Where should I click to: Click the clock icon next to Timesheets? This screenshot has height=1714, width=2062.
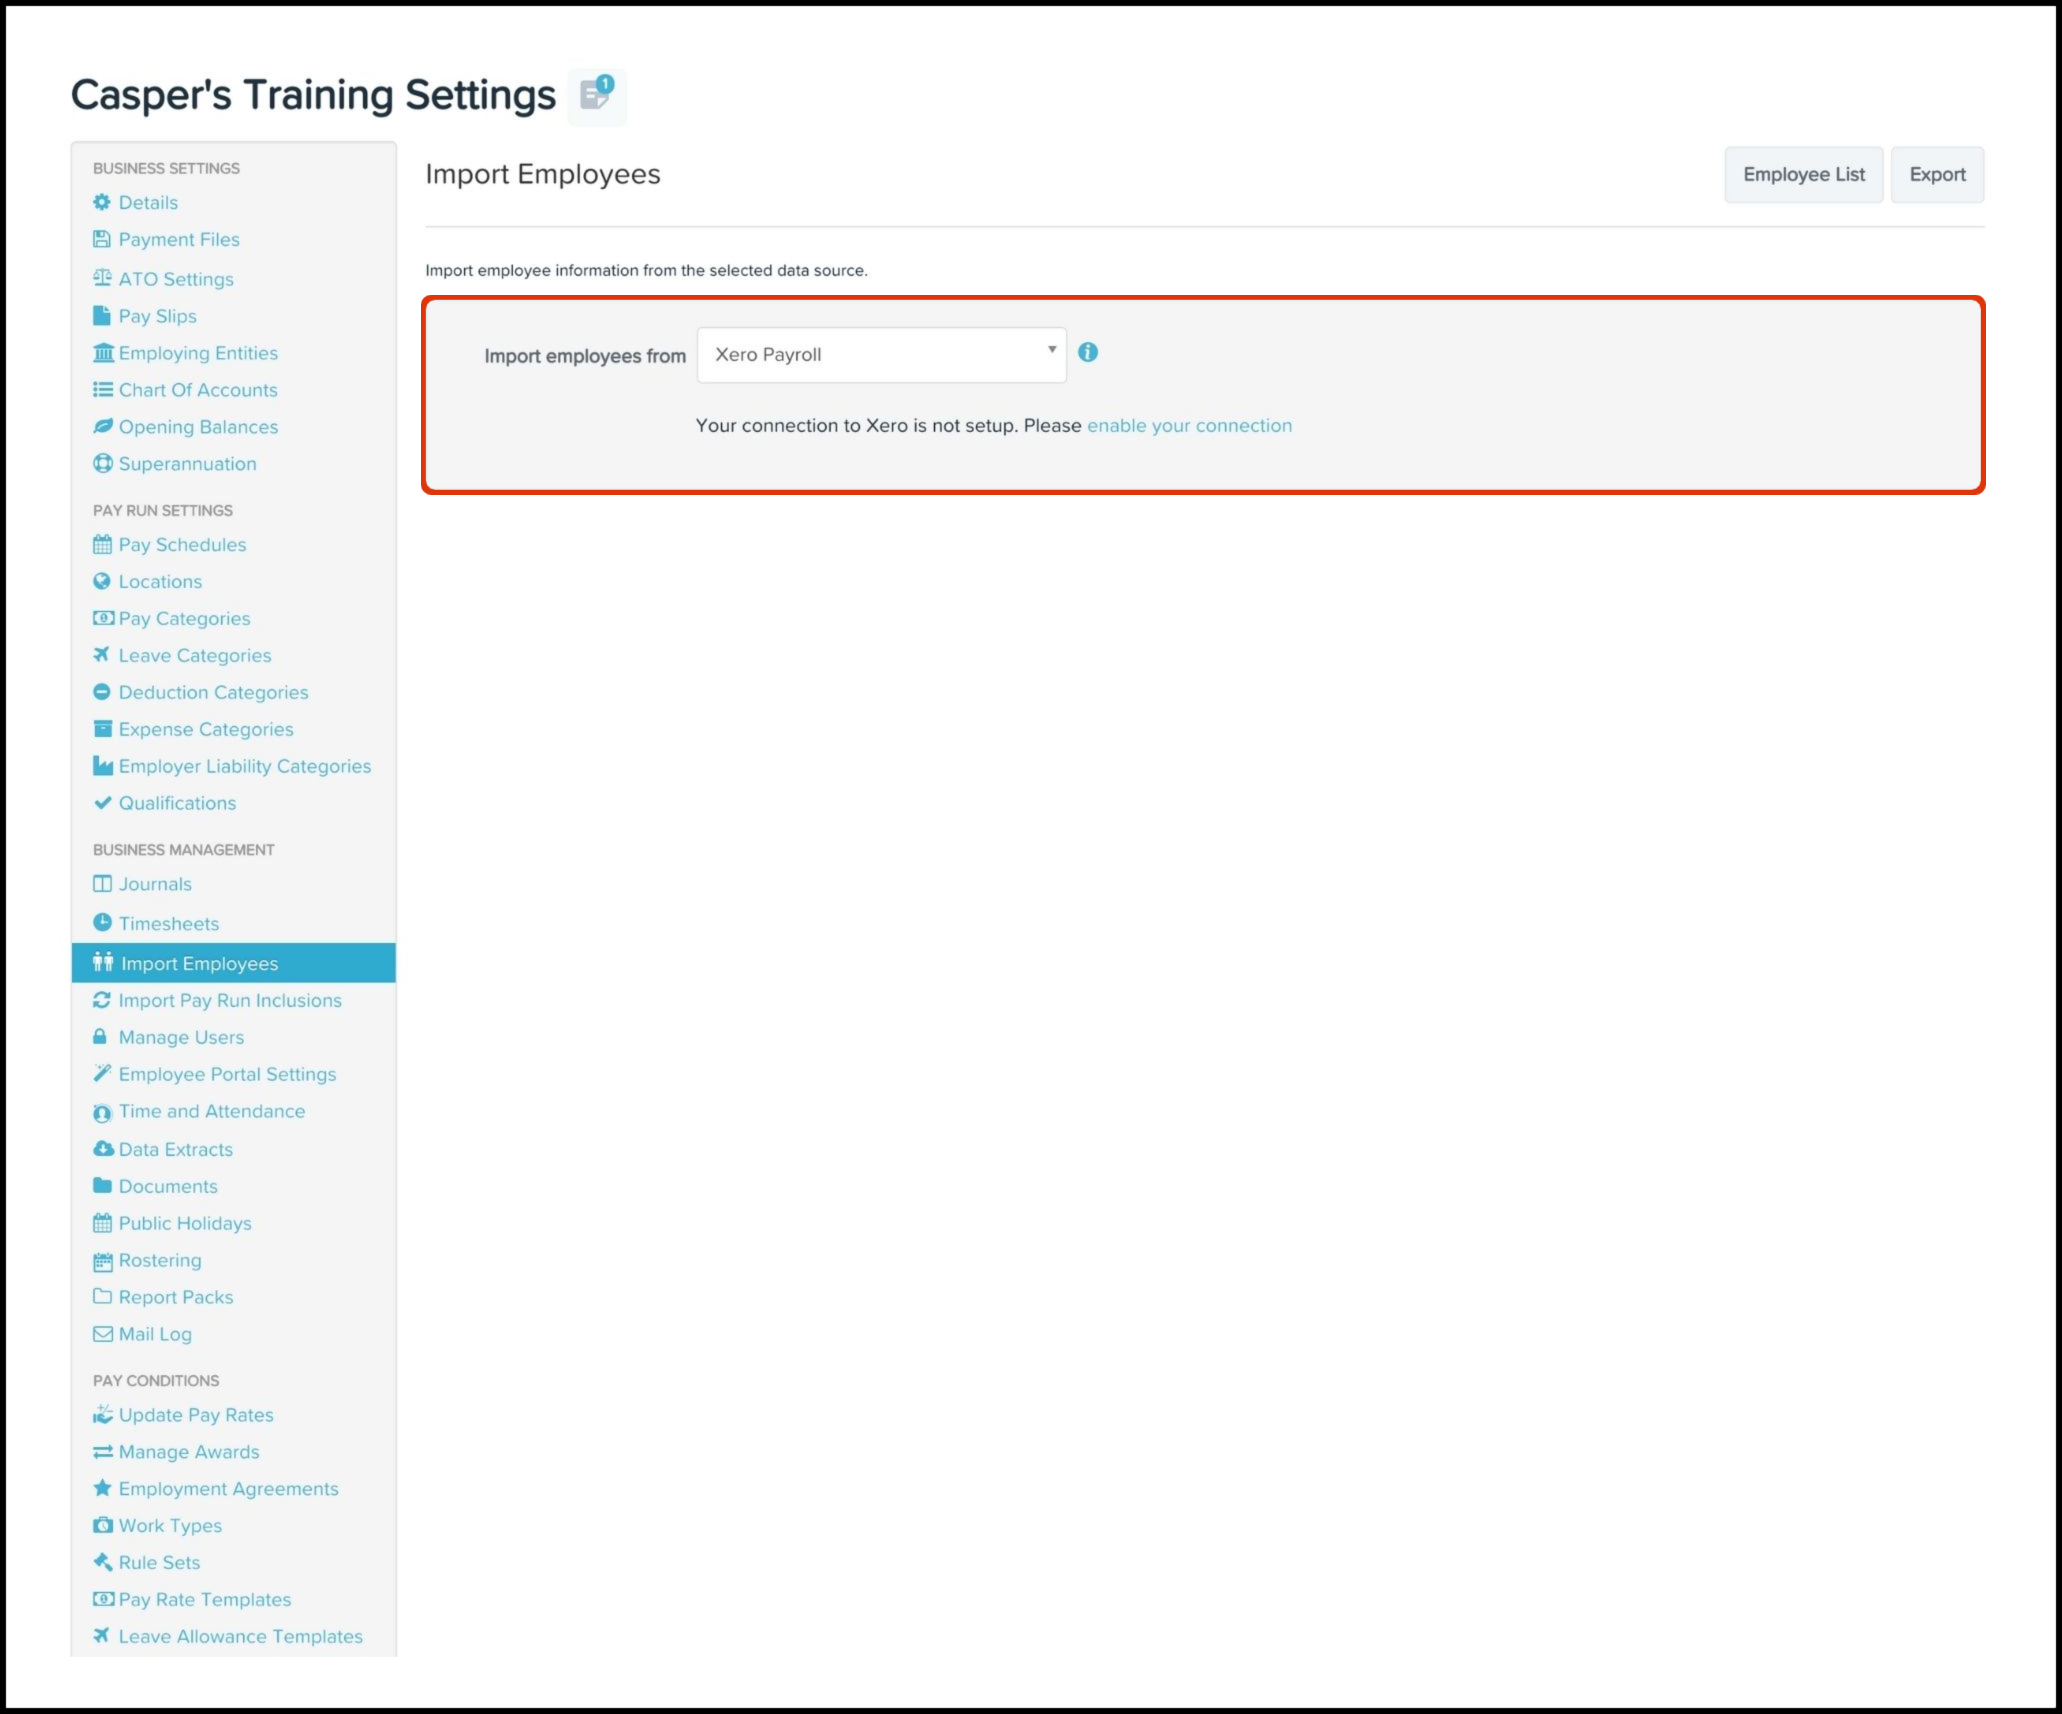tap(102, 922)
